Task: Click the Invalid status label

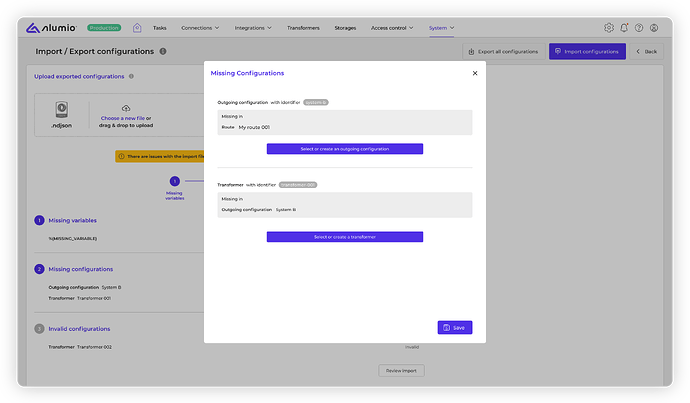Action: (x=412, y=347)
